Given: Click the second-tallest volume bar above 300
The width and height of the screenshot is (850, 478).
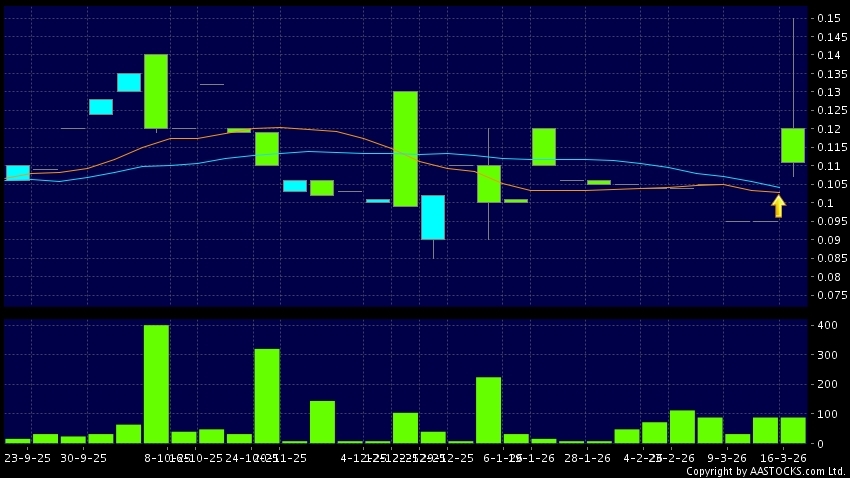Looking at the screenshot, I should [267, 395].
